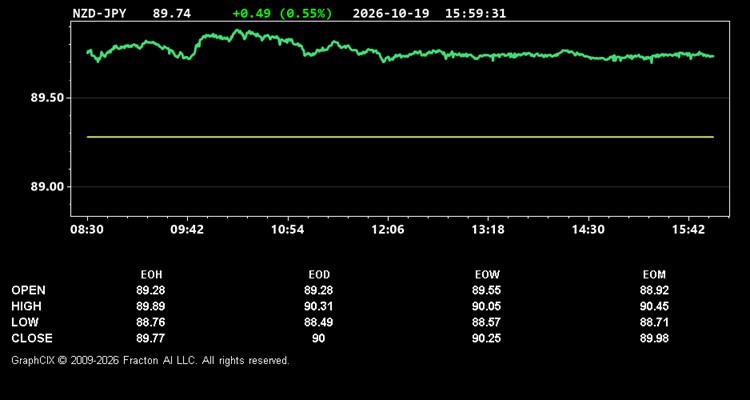This screenshot has height=400, width=750.
Task: Click the 15:59:31 timestamp
Action: coord(475,13)
